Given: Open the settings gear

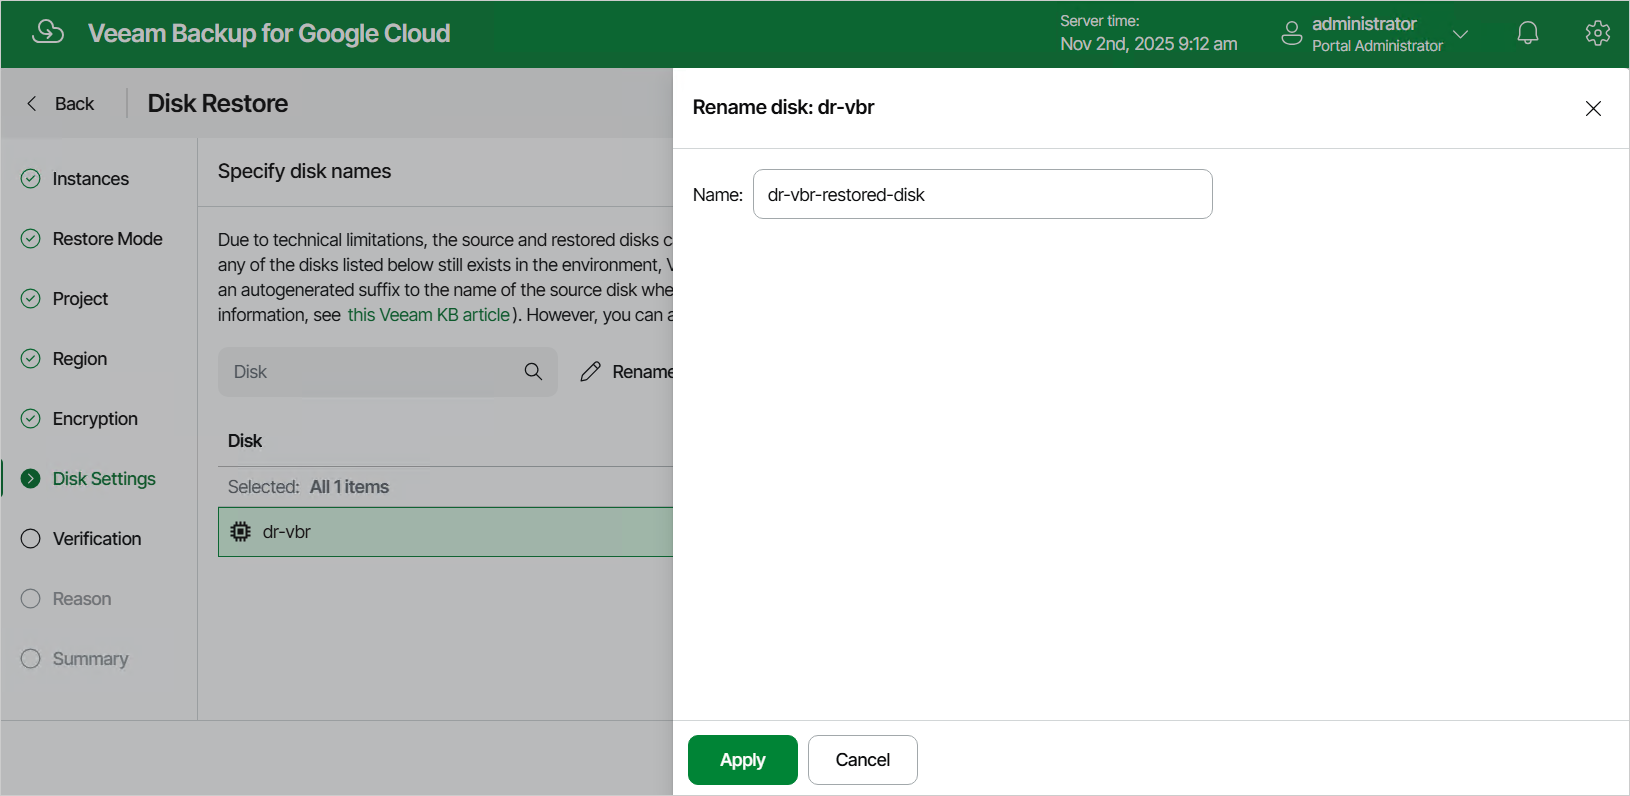Looking at the screenshot, I should point(1598,33).
